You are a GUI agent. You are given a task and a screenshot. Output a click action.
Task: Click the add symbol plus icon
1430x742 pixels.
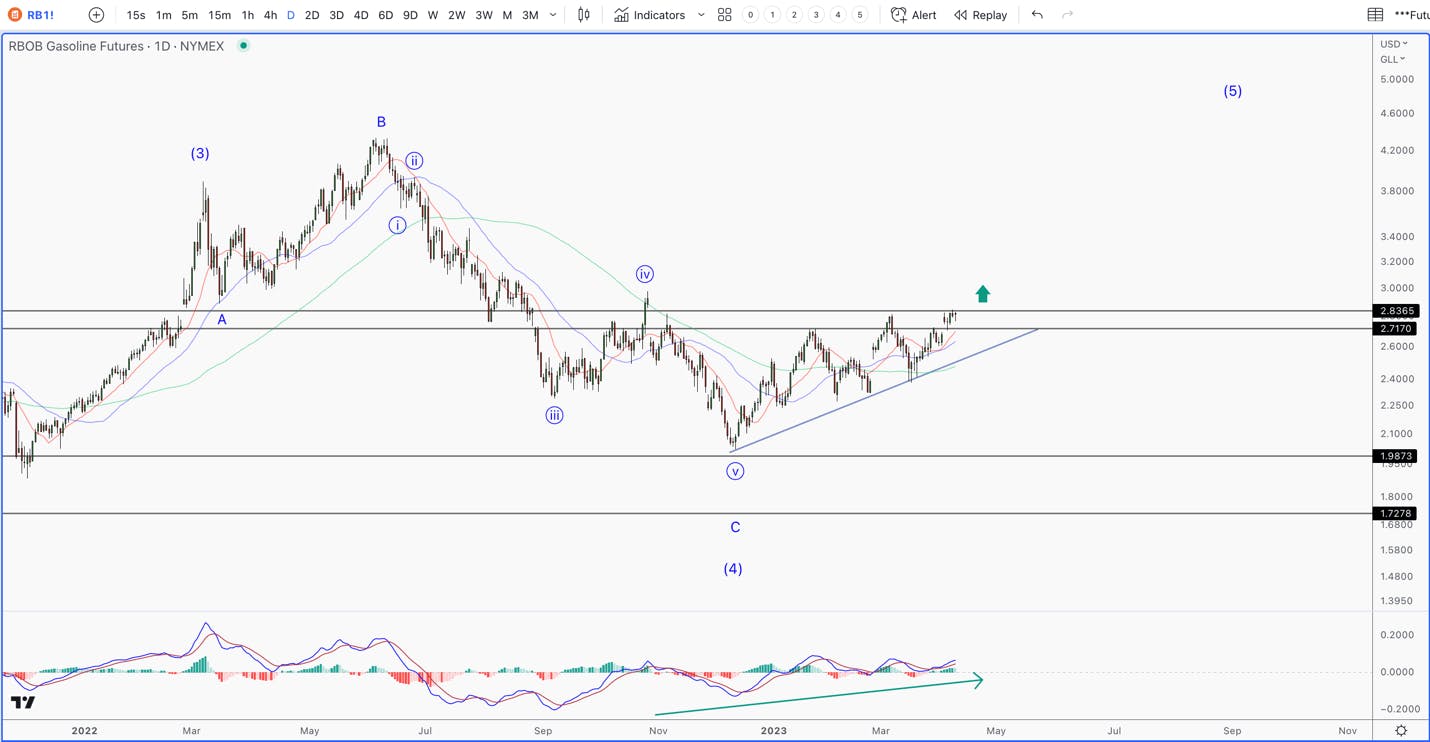coord(96,15)
